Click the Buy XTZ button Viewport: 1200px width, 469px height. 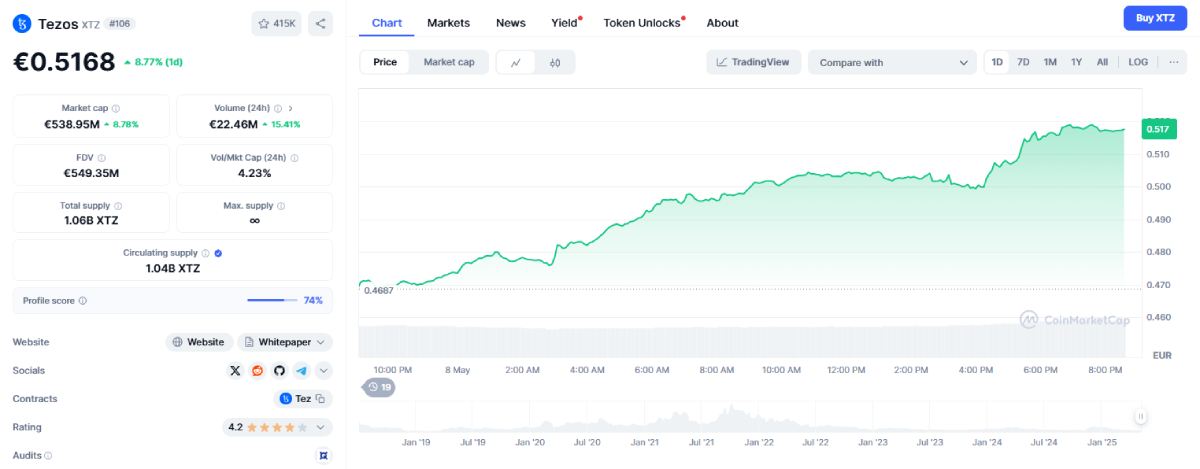coord(1155,17)
